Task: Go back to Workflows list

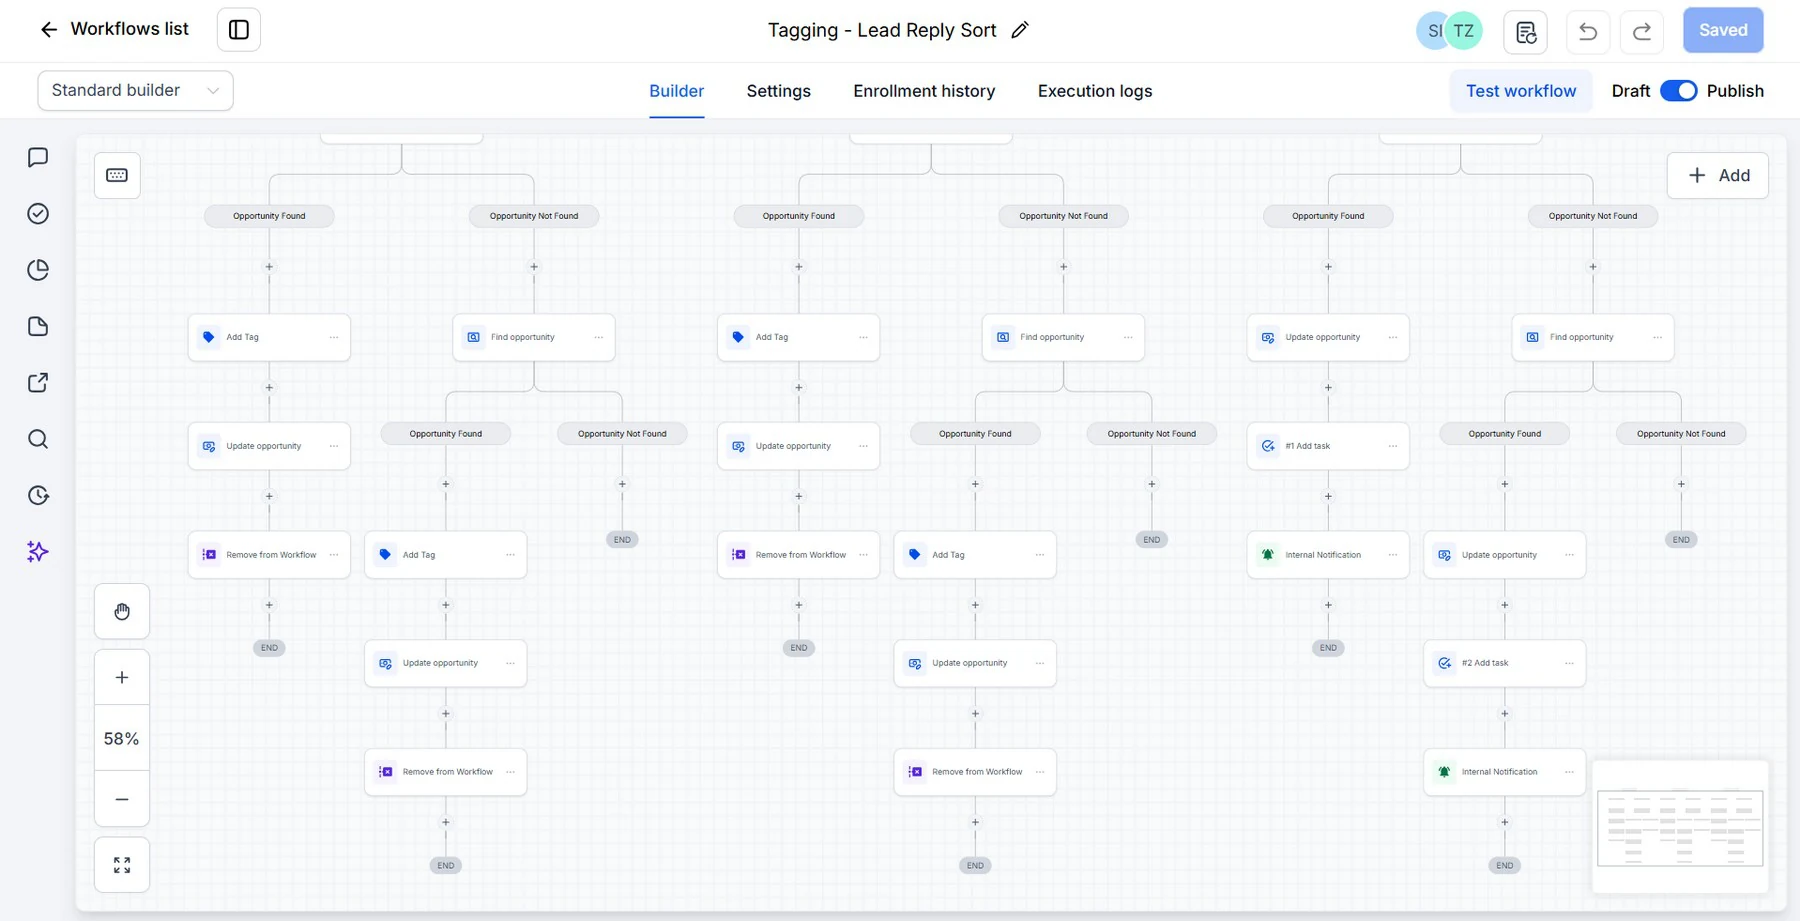Action: pos(113,29)
